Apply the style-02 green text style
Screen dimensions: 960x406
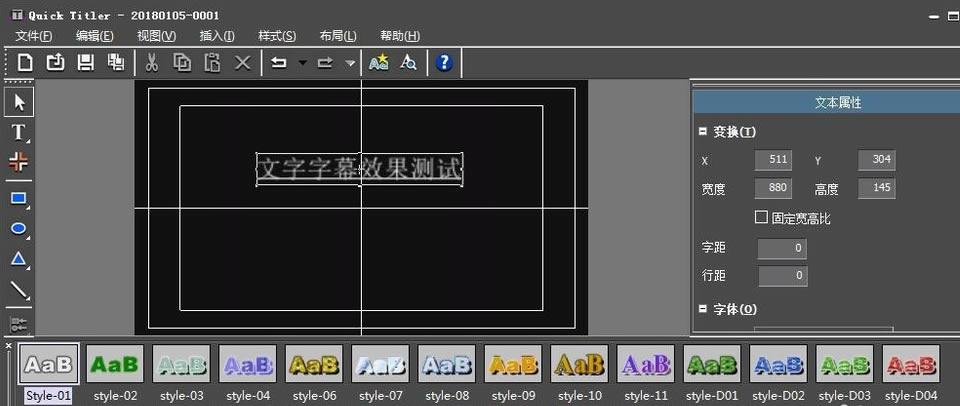coord(115,365)
